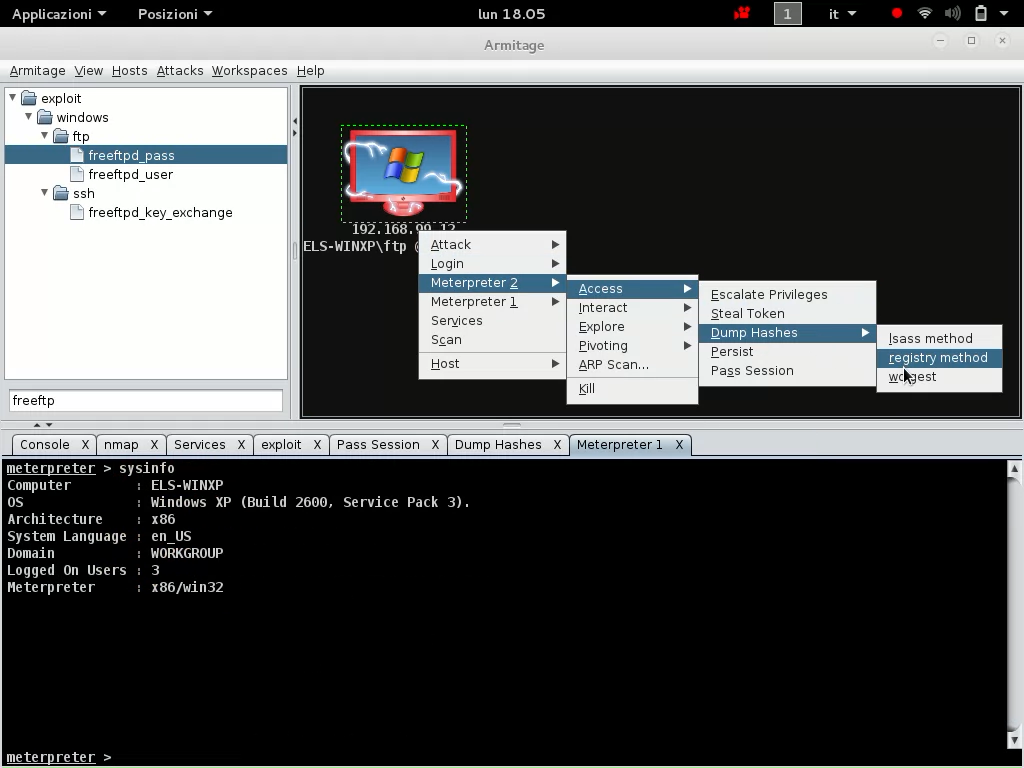
Task: Run ARP Scan from menu
Action: click(x=632, y=364)
